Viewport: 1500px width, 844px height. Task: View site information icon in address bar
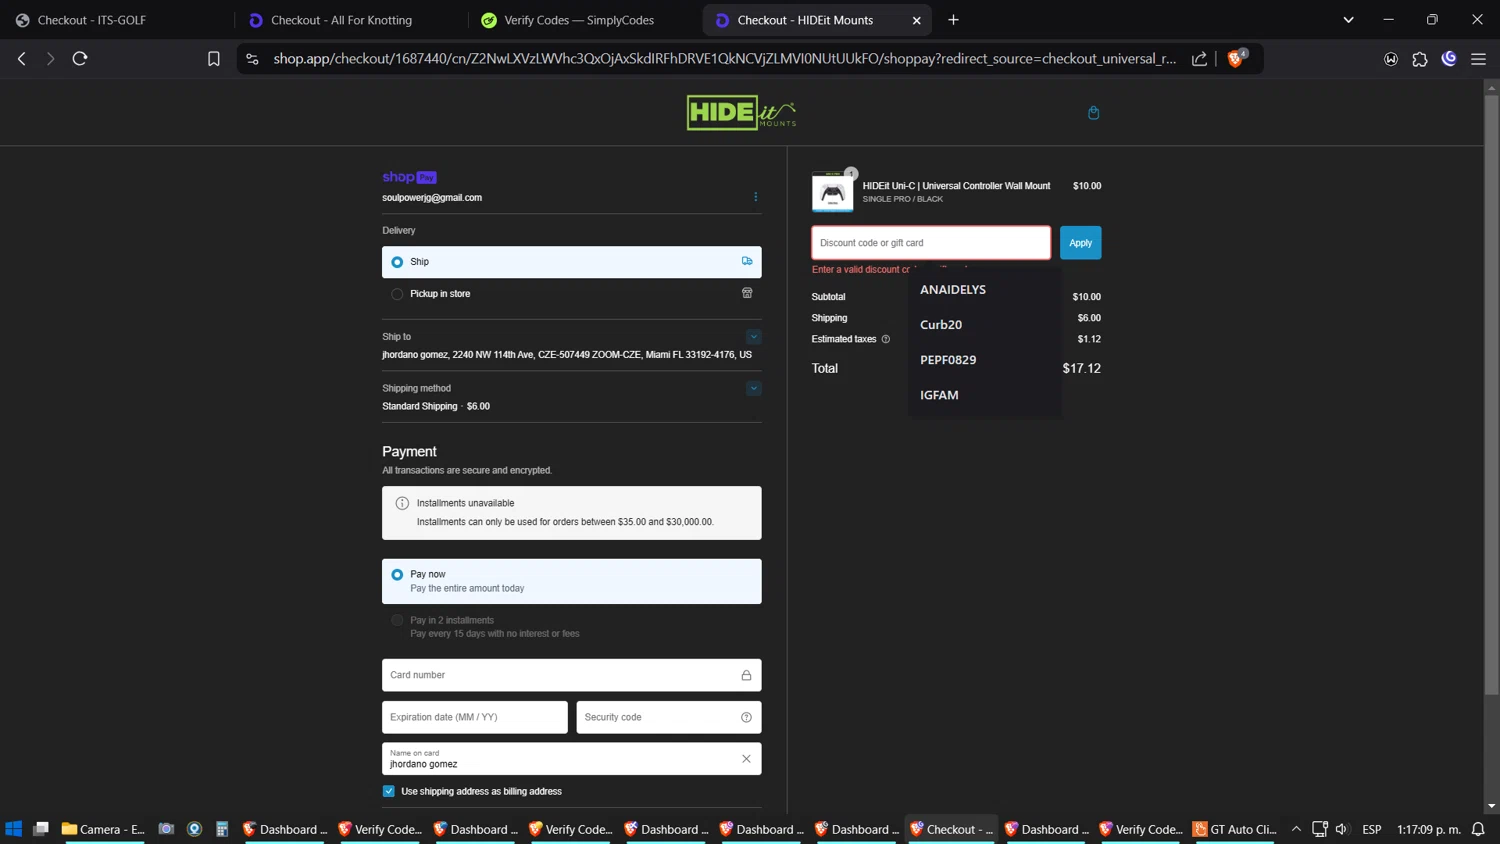tap(252, 59)
